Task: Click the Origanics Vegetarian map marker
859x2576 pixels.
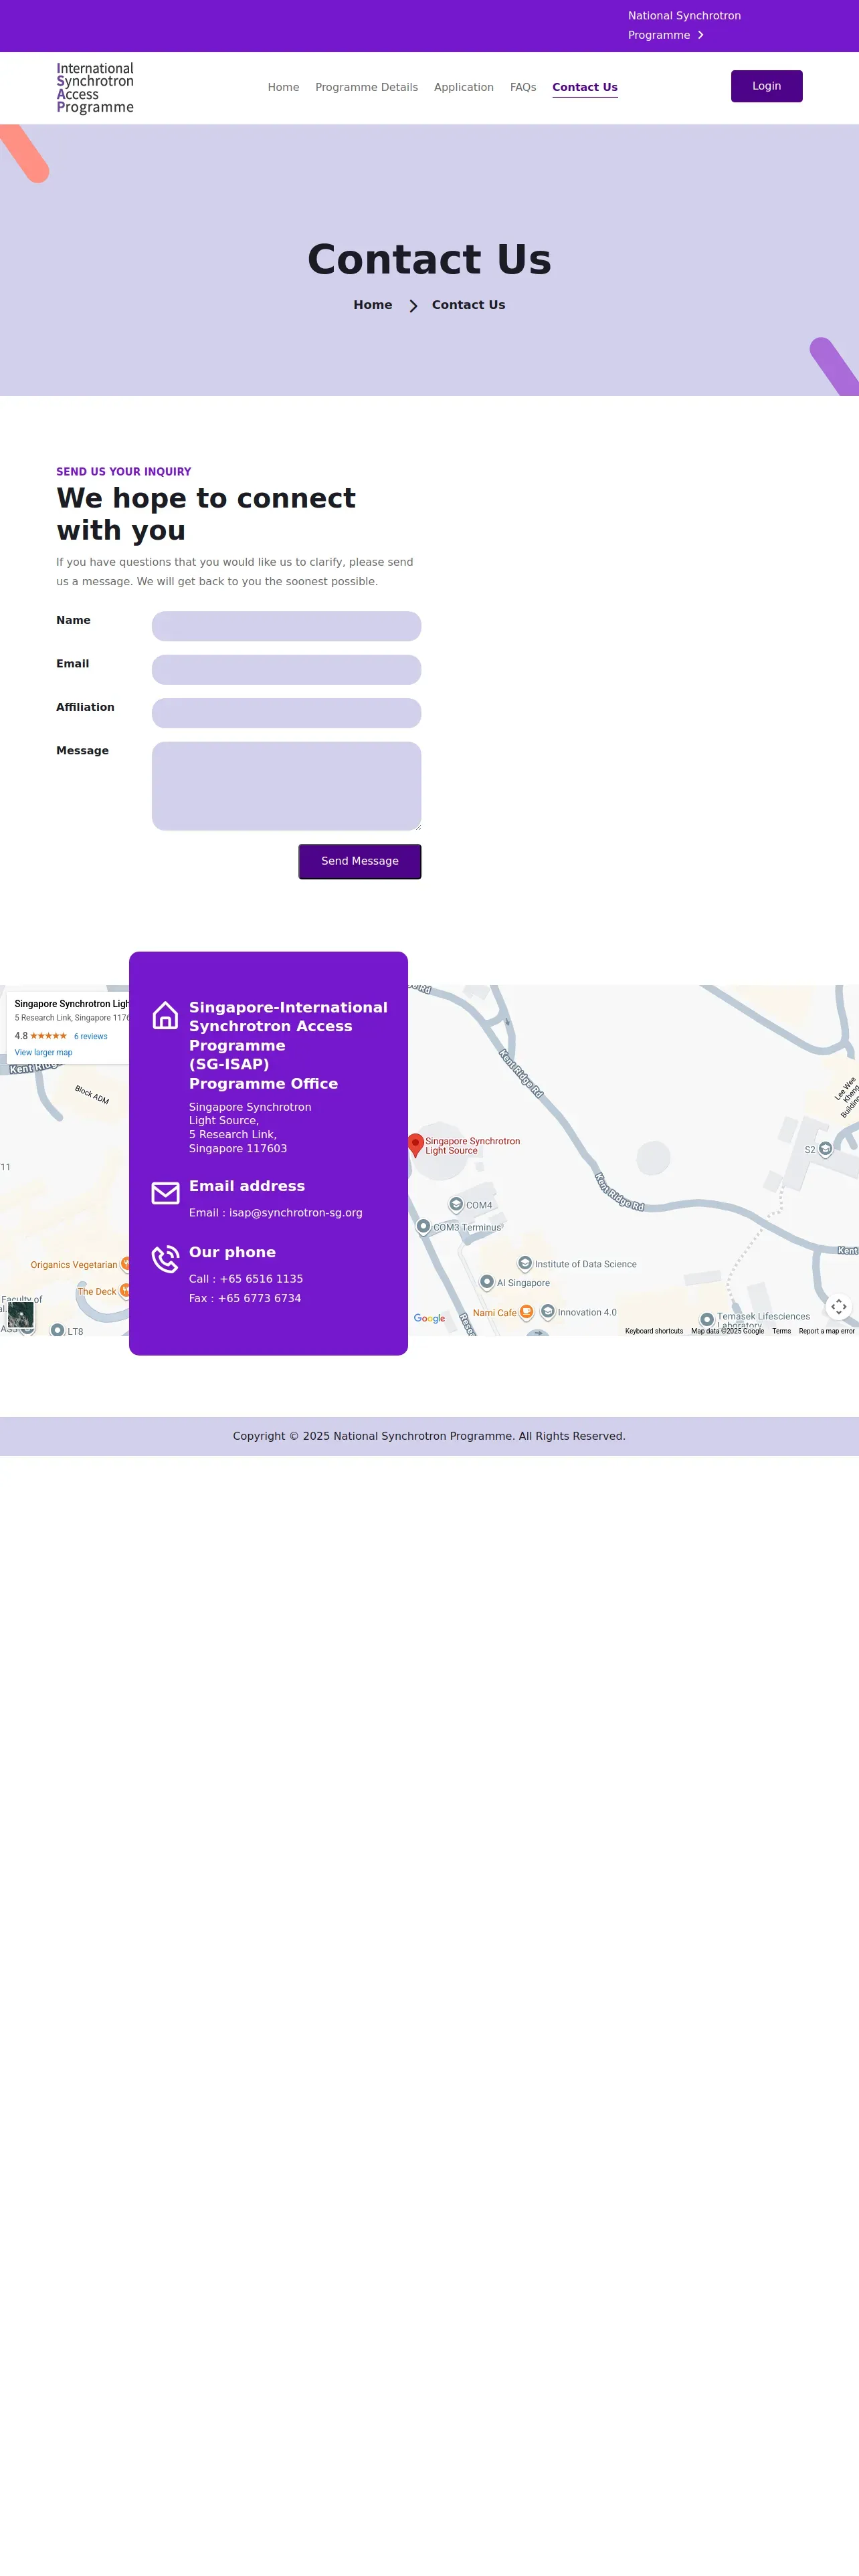Action: pyautogui.click(x=125, y=1265)
